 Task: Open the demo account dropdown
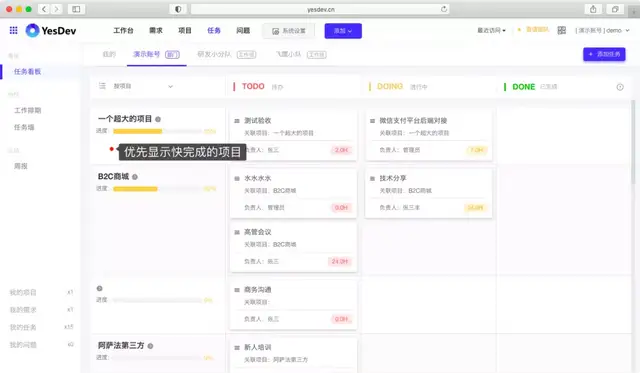point(602,31)
